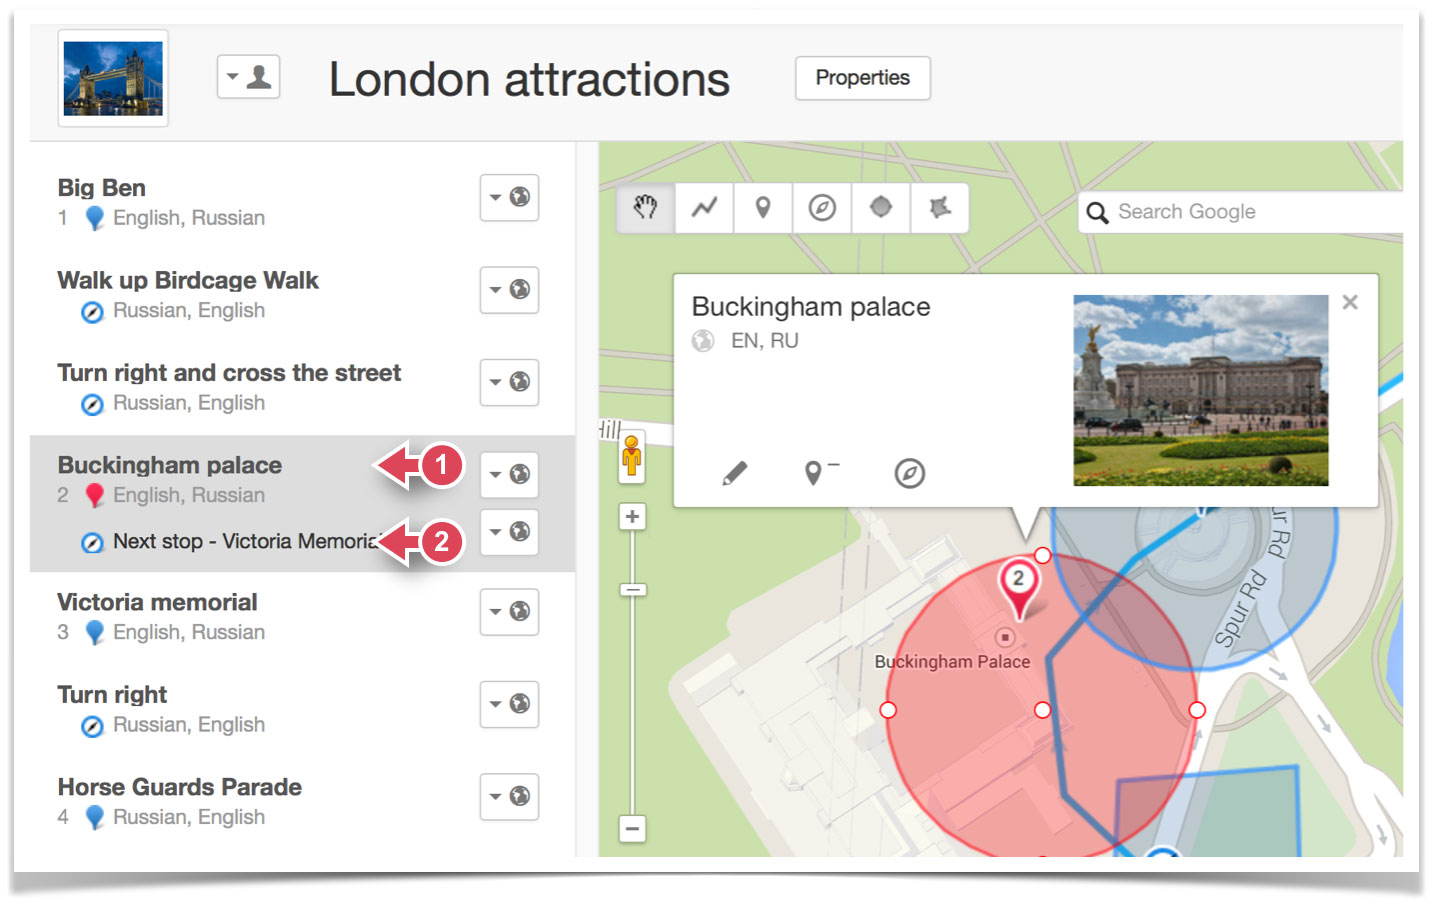Select the draw line route tool
Screen dimensions: 1434x906
coord(704,208)
